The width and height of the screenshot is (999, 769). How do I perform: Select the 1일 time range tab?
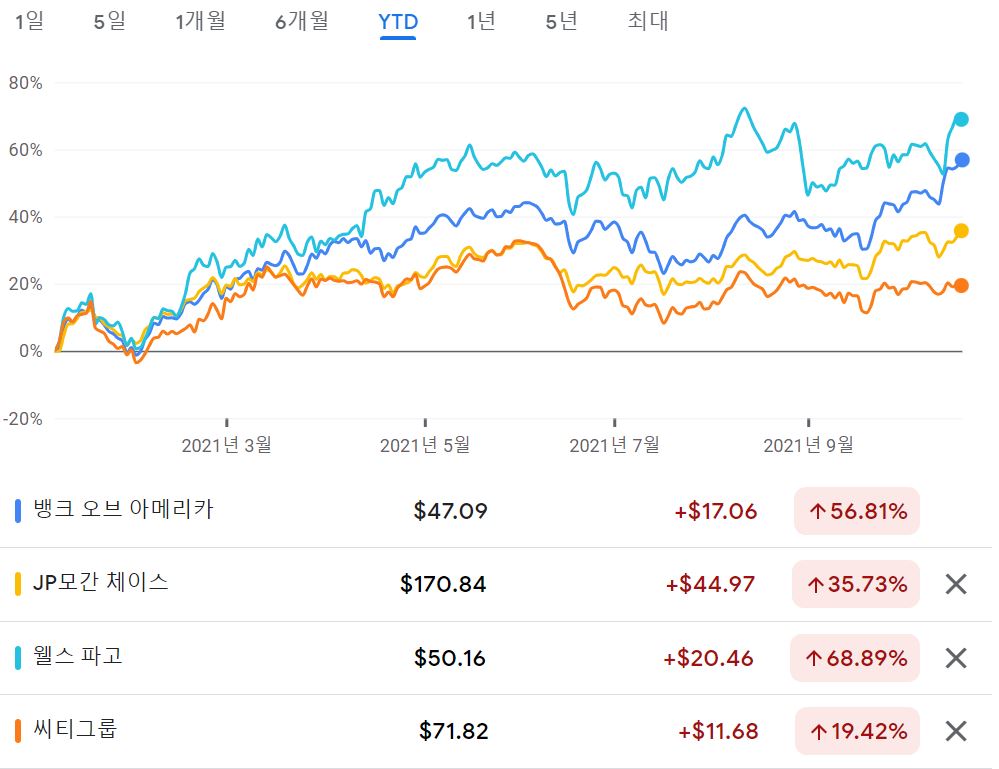click(x=29, y=21)
